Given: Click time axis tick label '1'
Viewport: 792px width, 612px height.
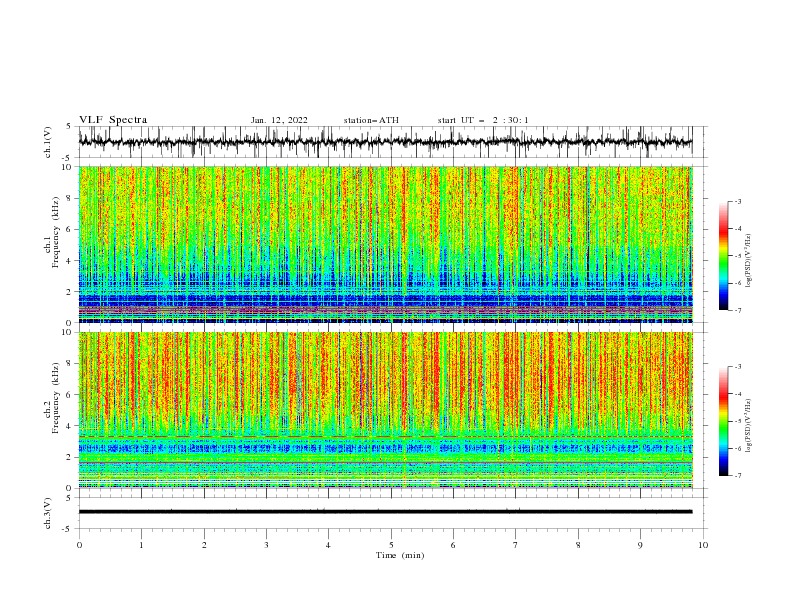Looking at the screenshot, I should click(141, 545).
